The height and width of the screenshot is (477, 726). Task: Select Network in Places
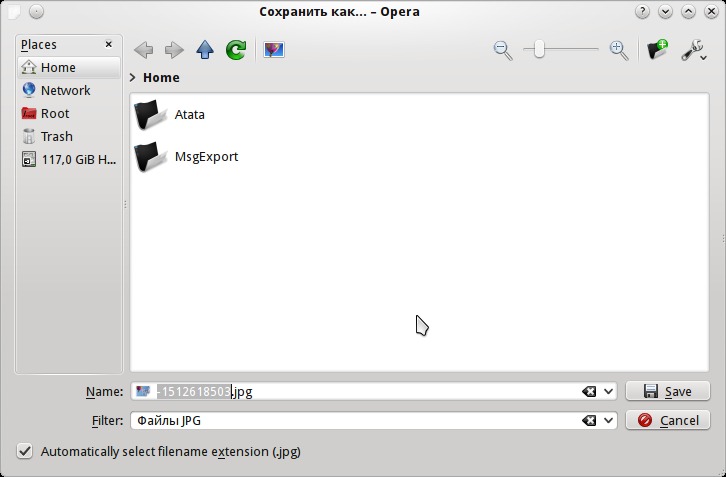pyautogui.click(x=69, y=90)
